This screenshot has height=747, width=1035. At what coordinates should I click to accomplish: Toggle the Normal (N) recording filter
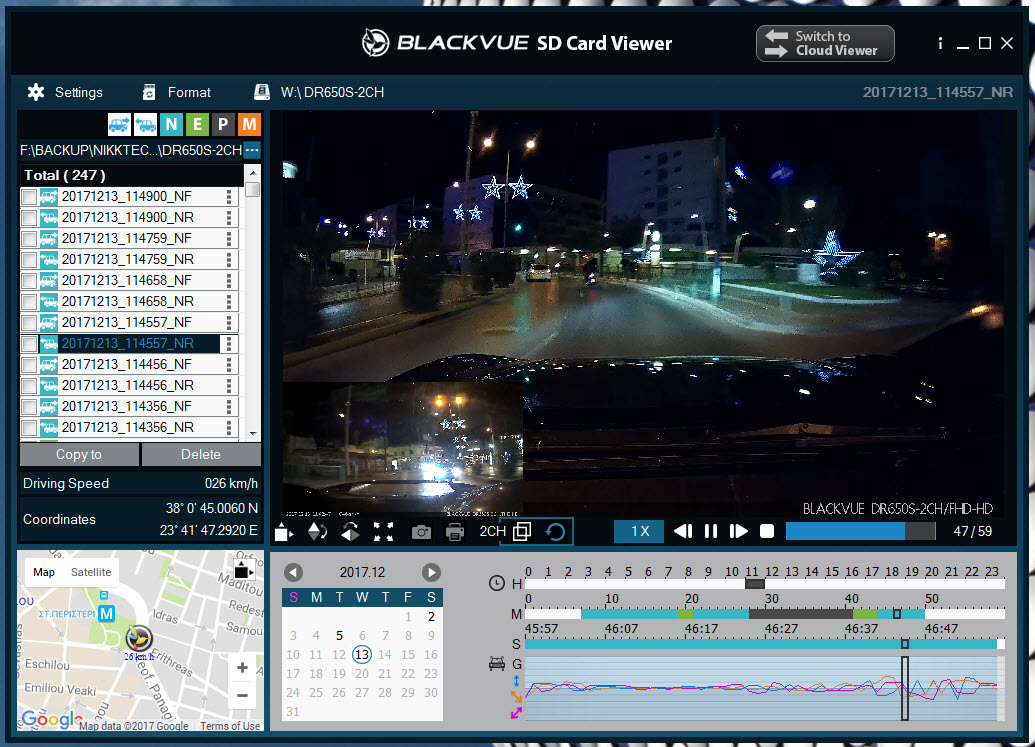171,124
